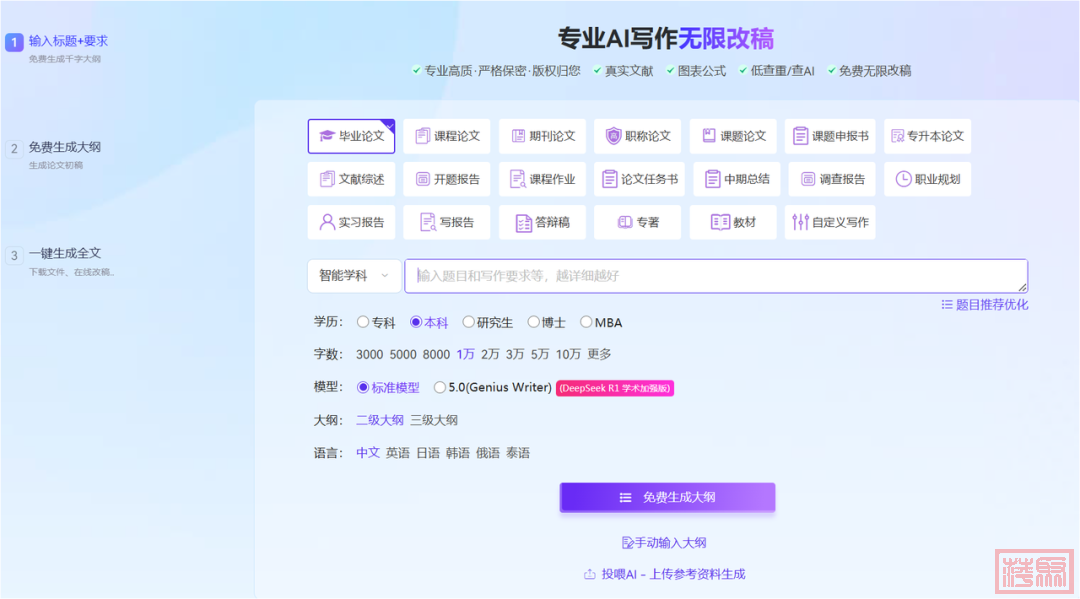
Task: Select the 职业规划 clock icon
Action: 903,179
